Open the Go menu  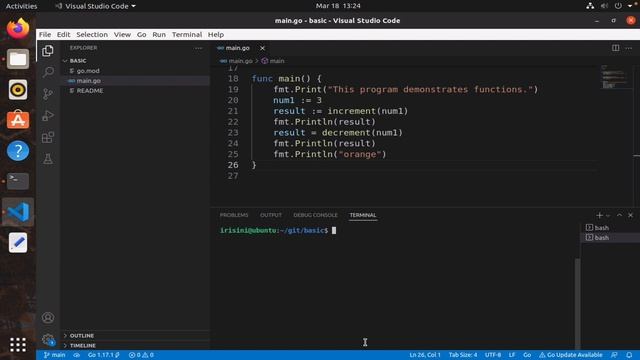coord(141,35)
